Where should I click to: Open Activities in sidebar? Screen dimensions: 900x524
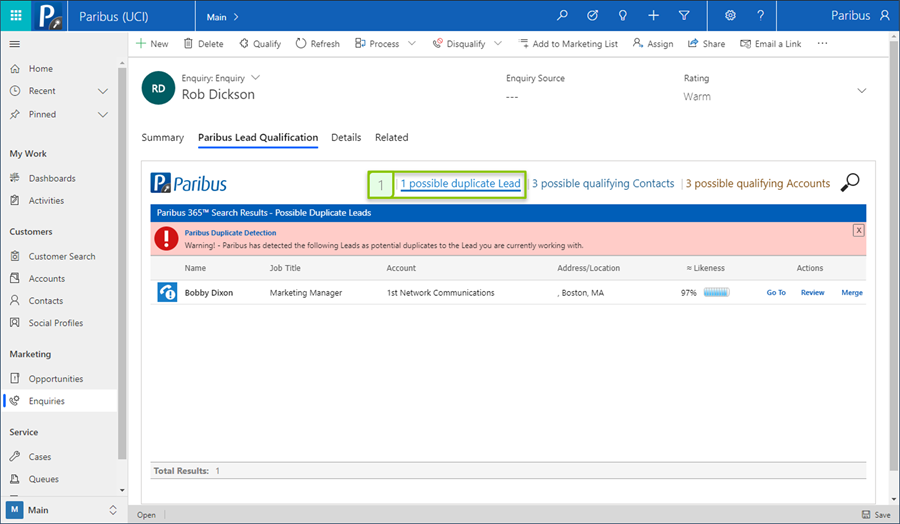click(x=46, y=200)
